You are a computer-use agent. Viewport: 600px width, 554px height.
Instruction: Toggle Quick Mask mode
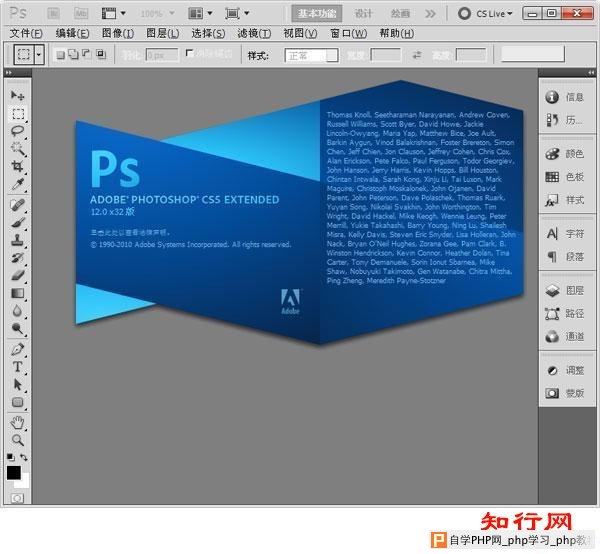(x=17, y=498)
